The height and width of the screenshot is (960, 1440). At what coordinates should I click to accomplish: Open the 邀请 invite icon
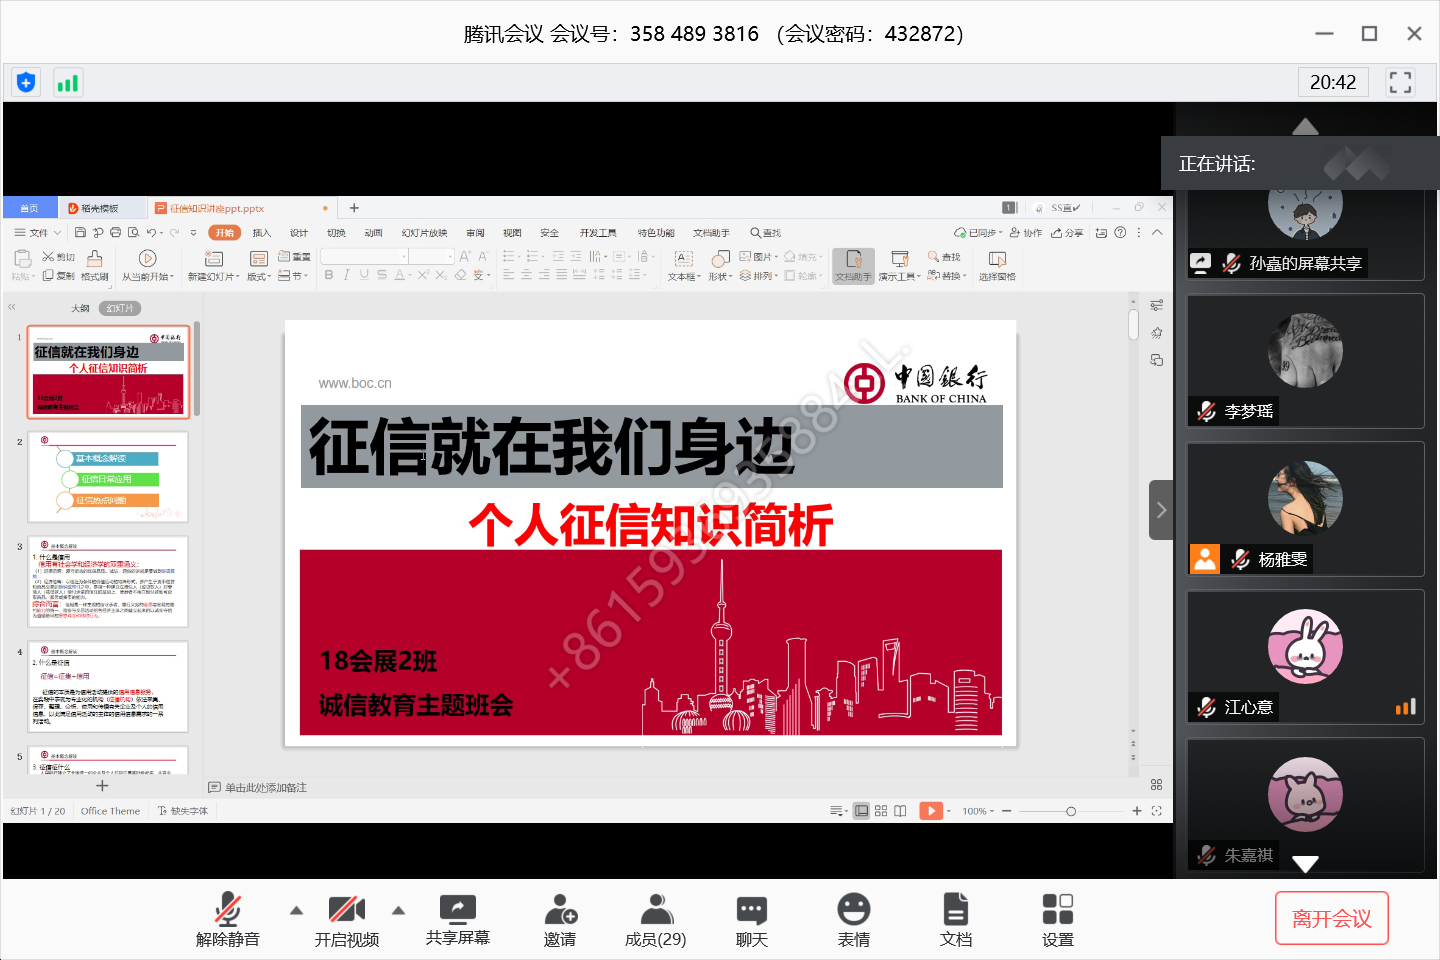click(x=560, y=919)
